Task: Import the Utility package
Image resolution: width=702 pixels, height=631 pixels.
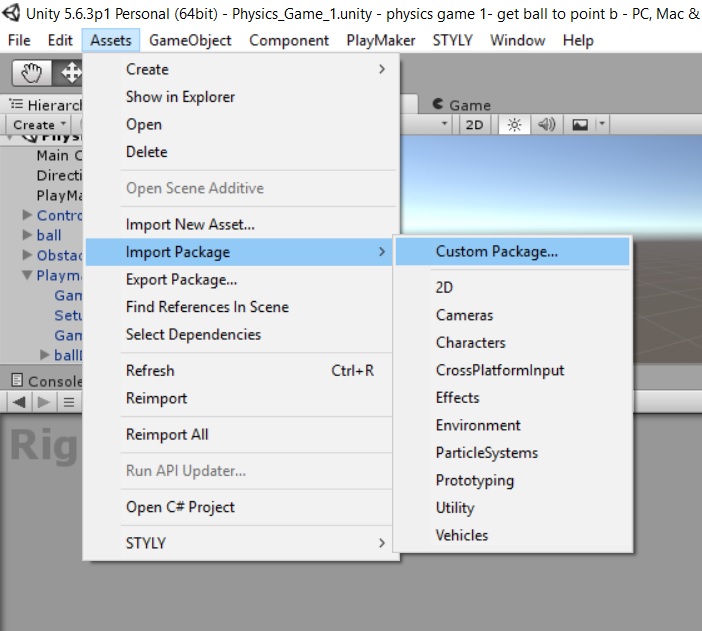Action: 513,508
